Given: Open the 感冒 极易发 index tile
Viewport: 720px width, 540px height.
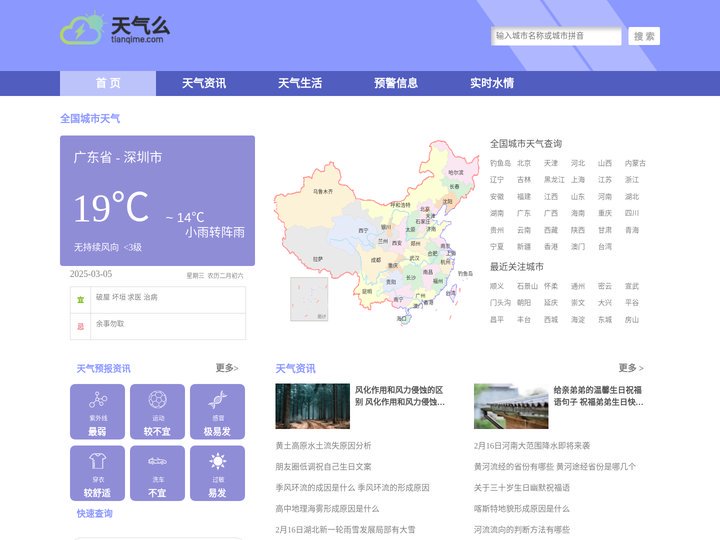Looking at the screenshot, I should [217, 412].
